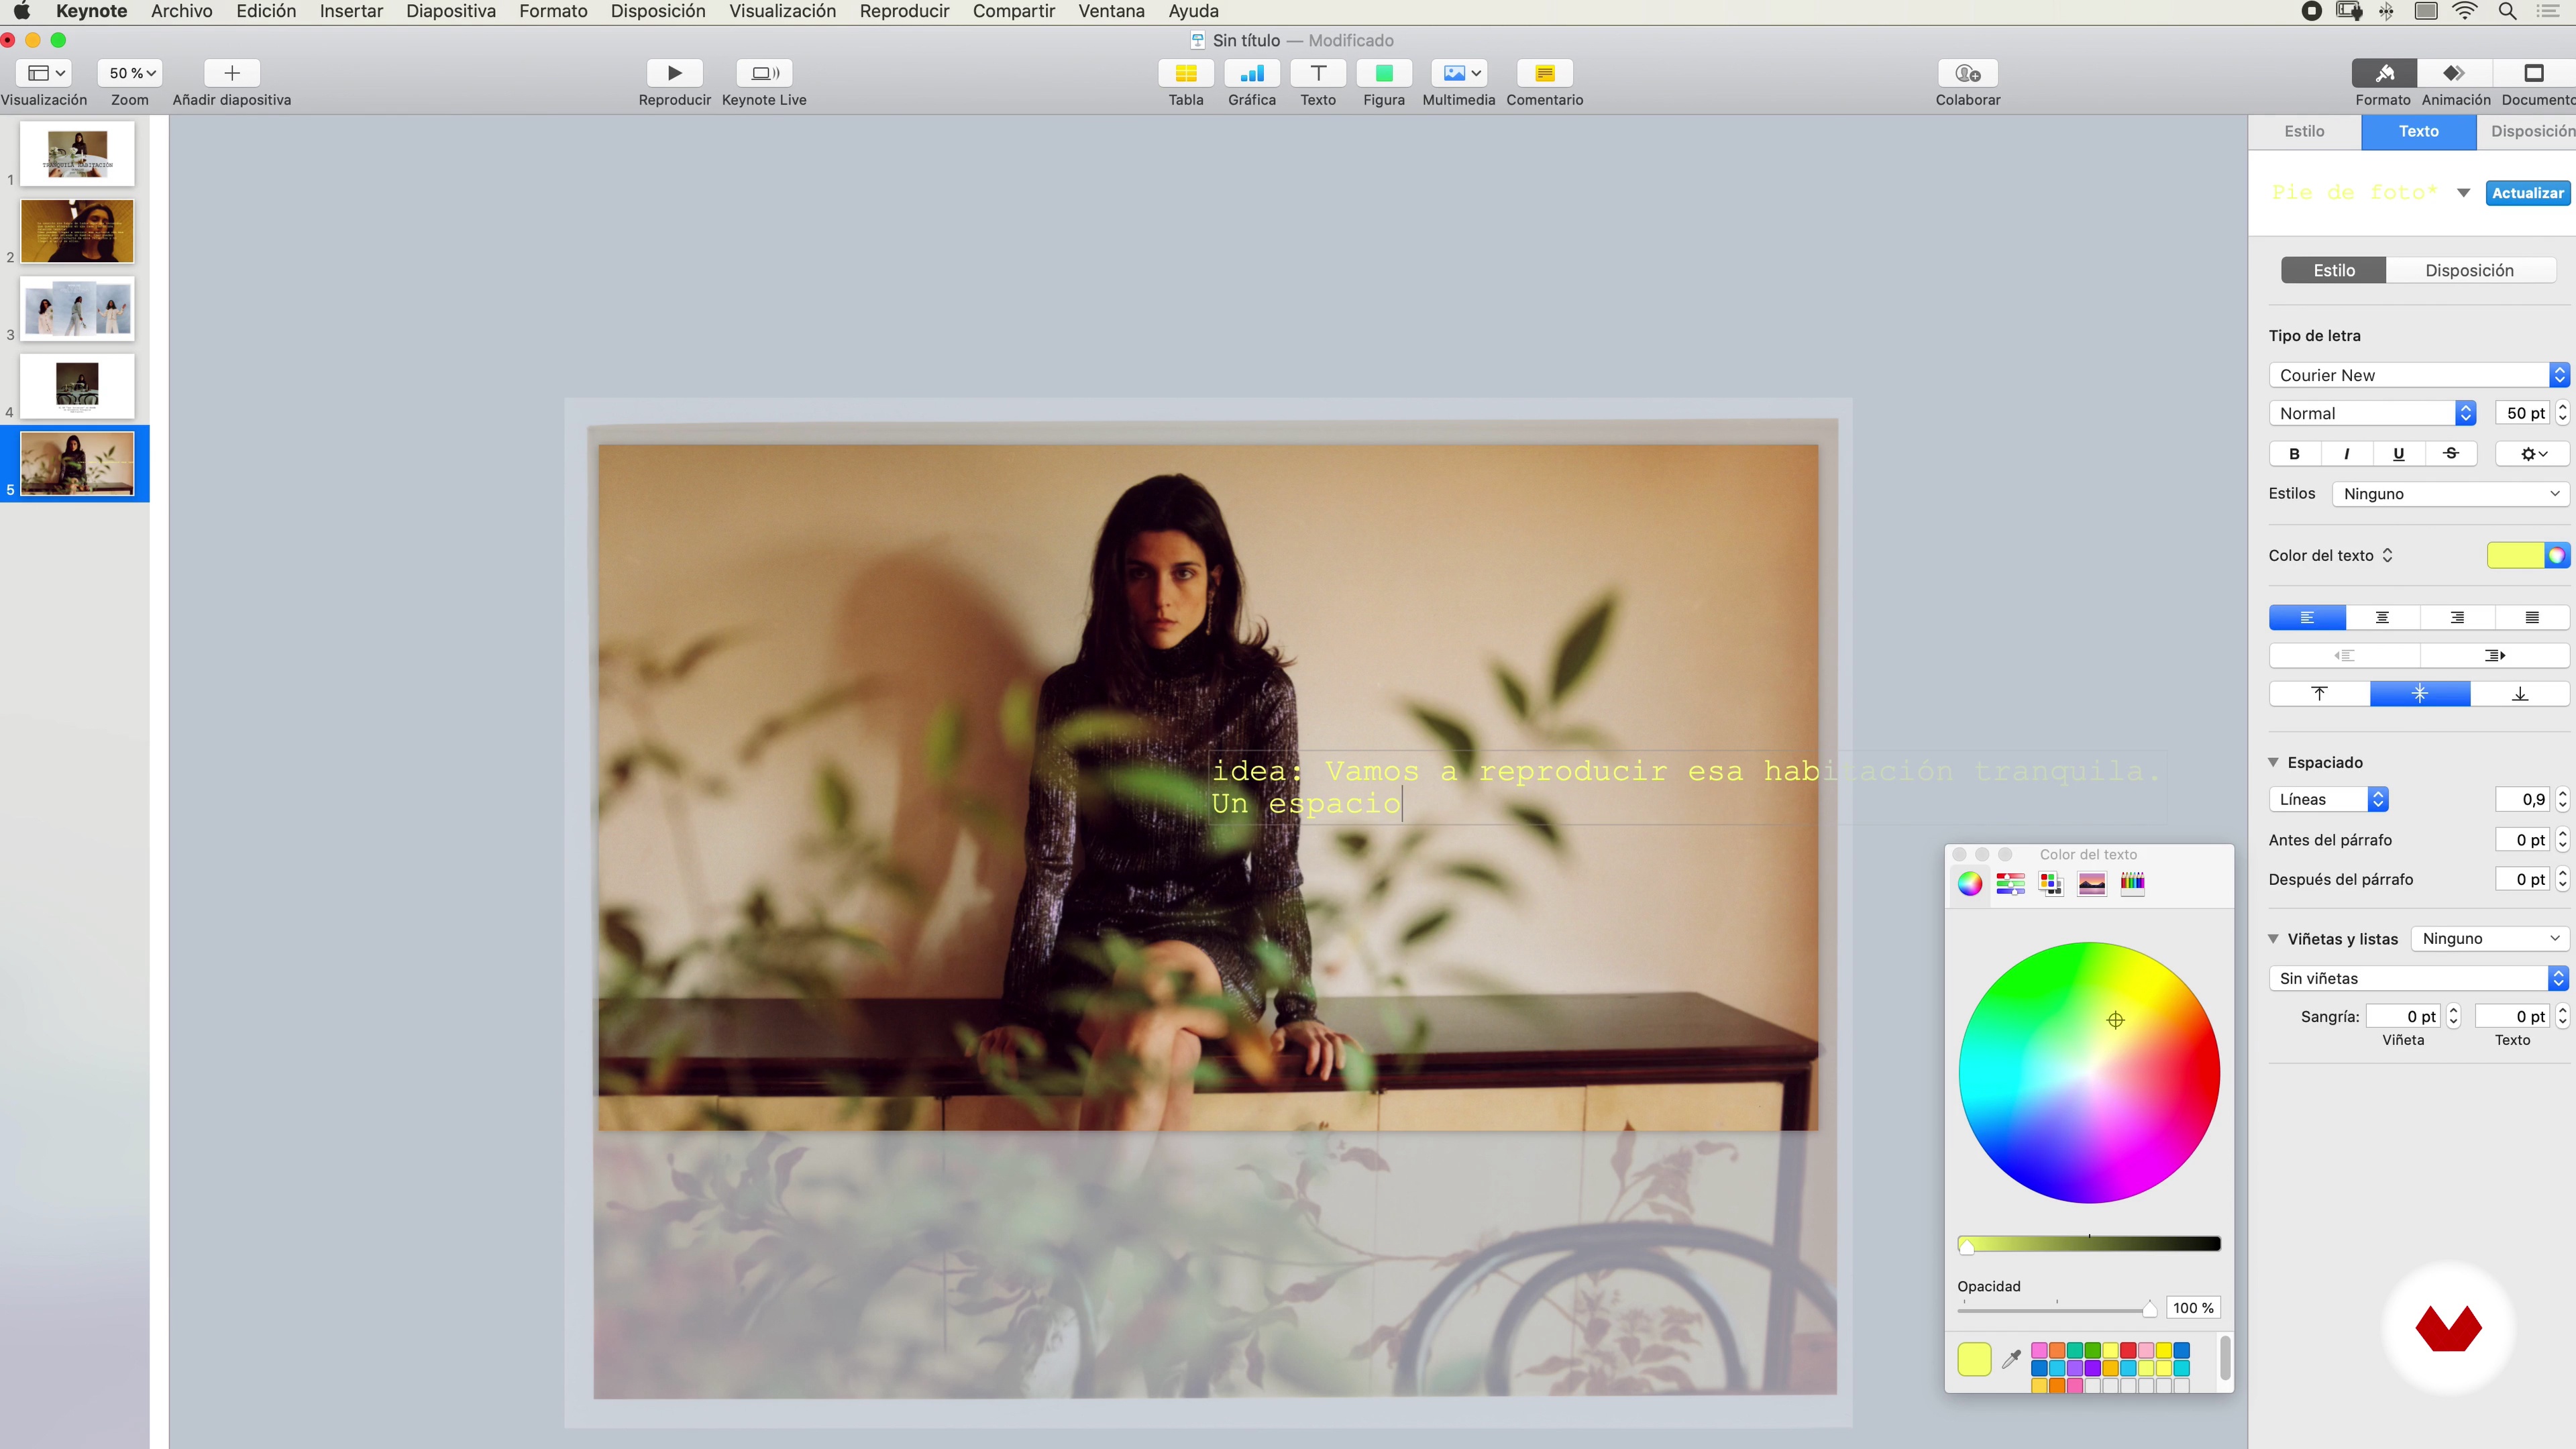2576x1449 pixels.
Task: Switch to pencils mode in color window
Action: point(2132,883)
